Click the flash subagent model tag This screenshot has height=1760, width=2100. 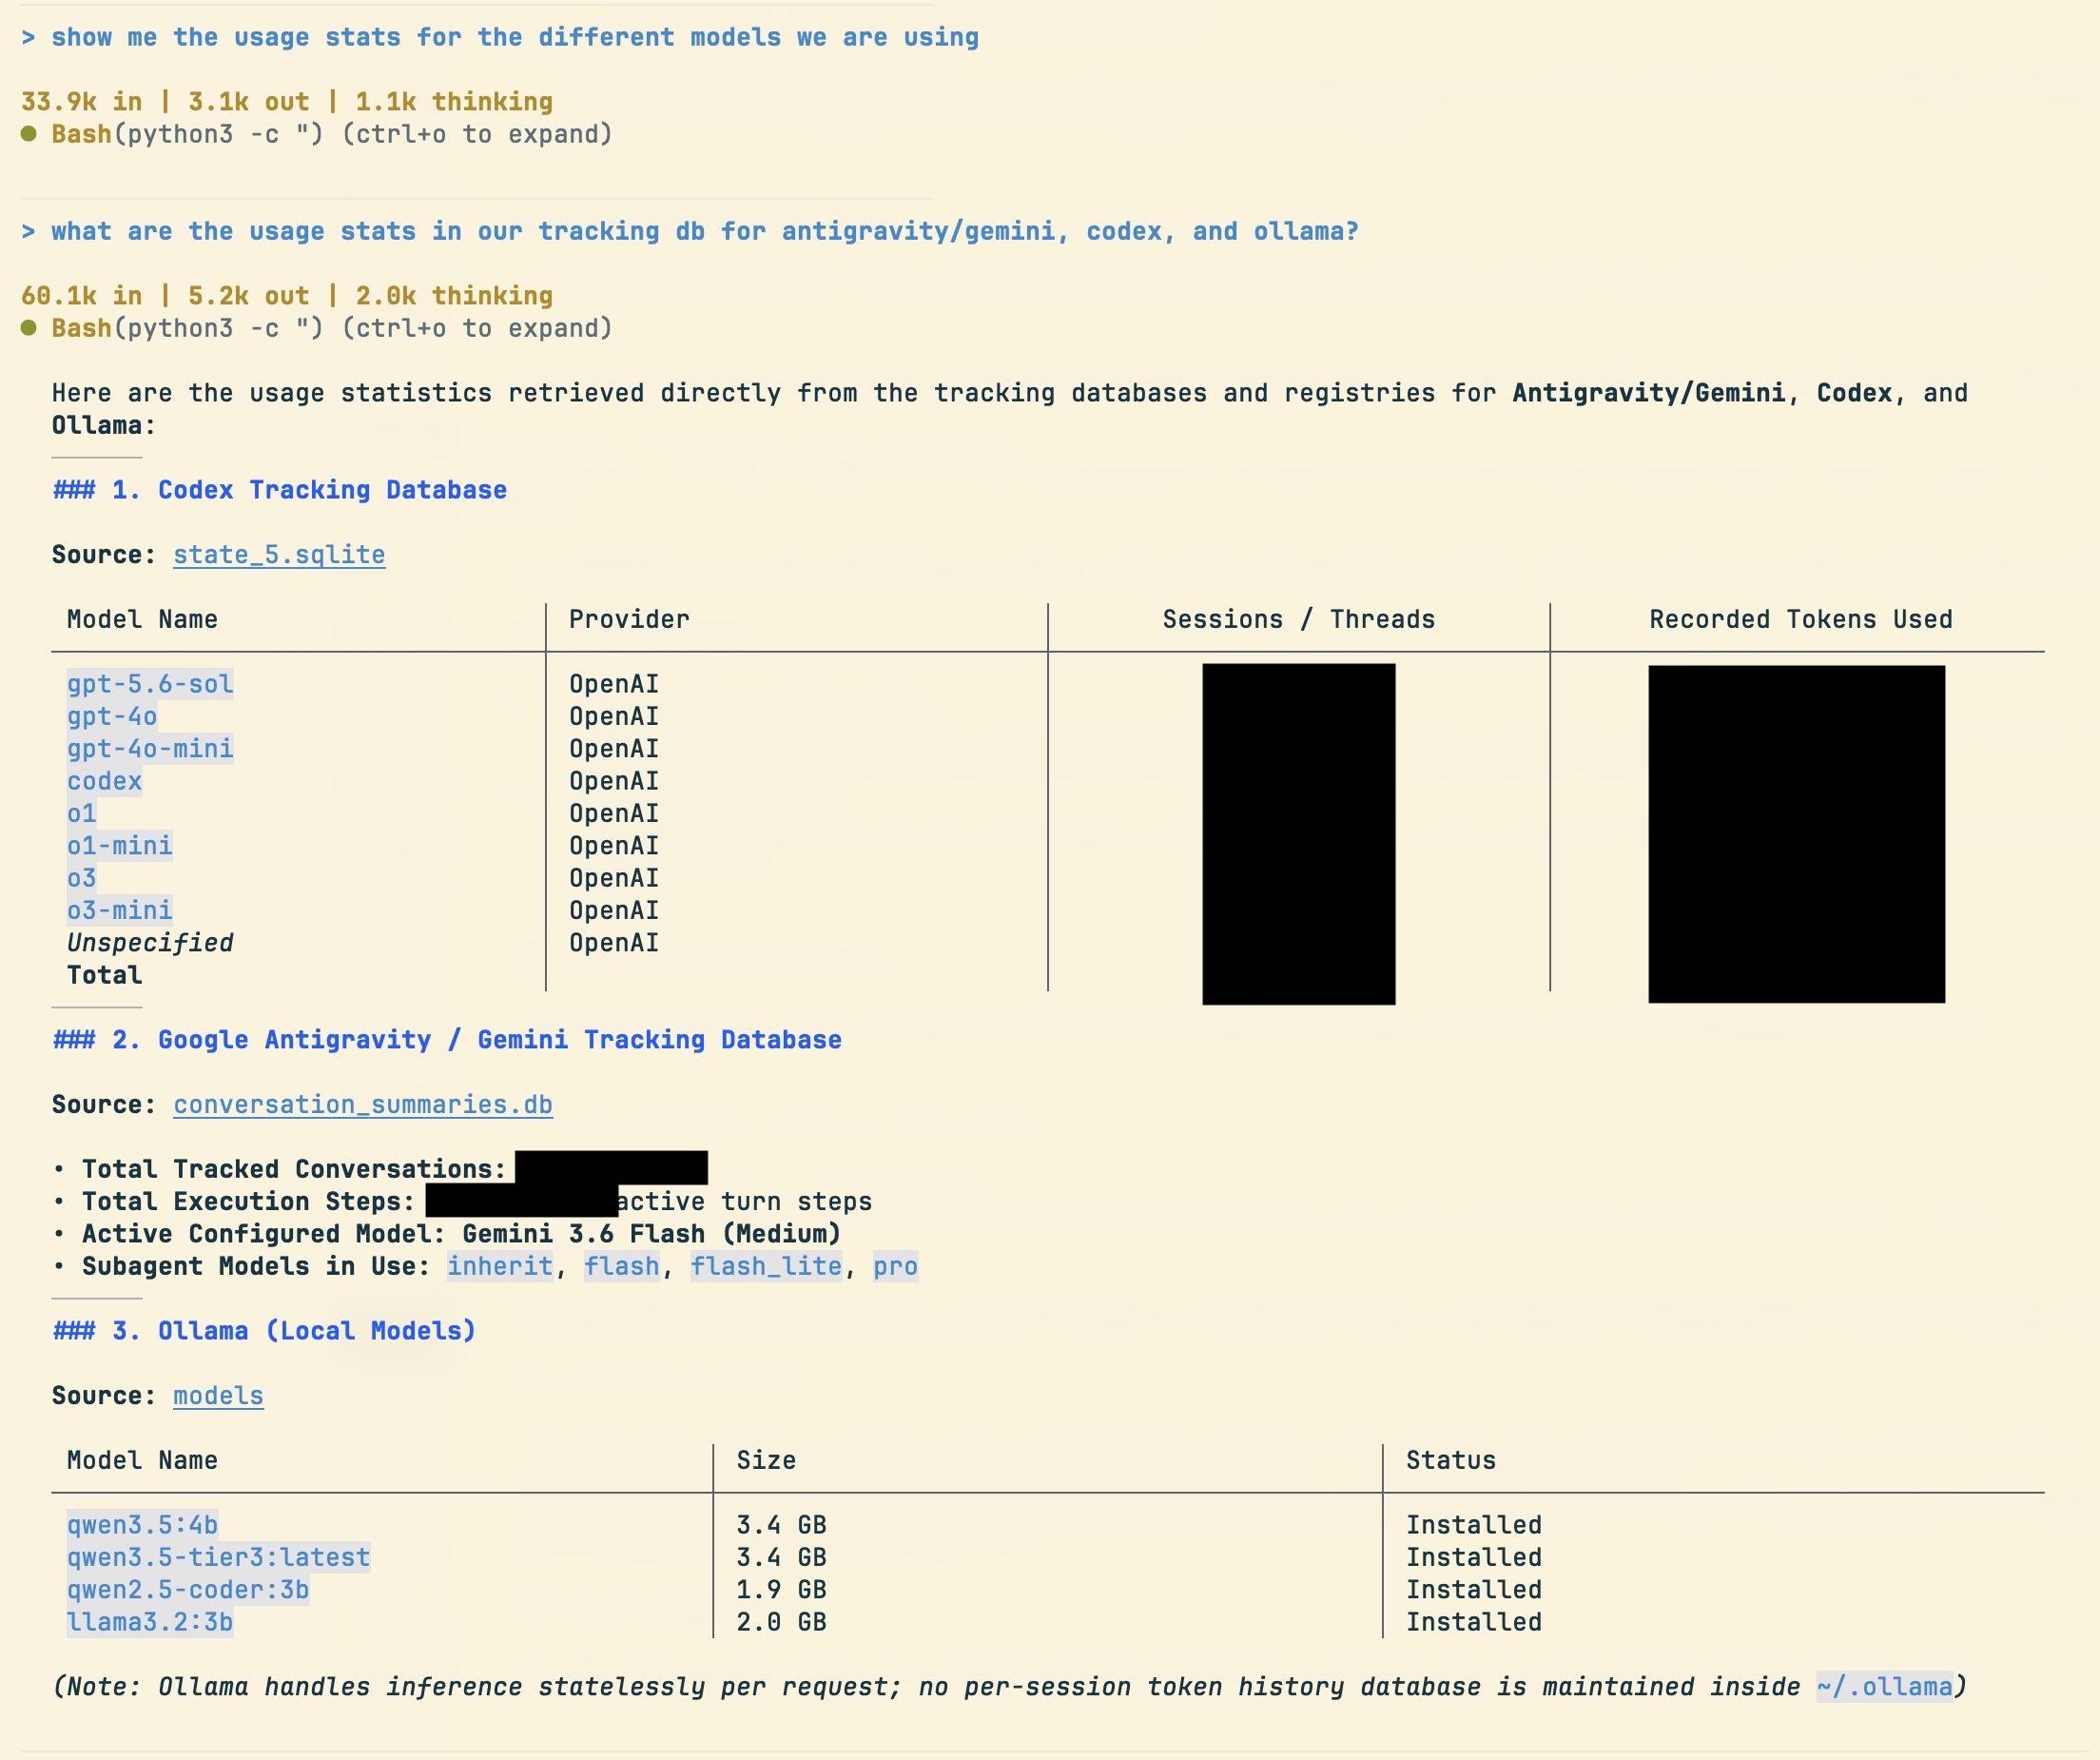tap(622, 1267)
